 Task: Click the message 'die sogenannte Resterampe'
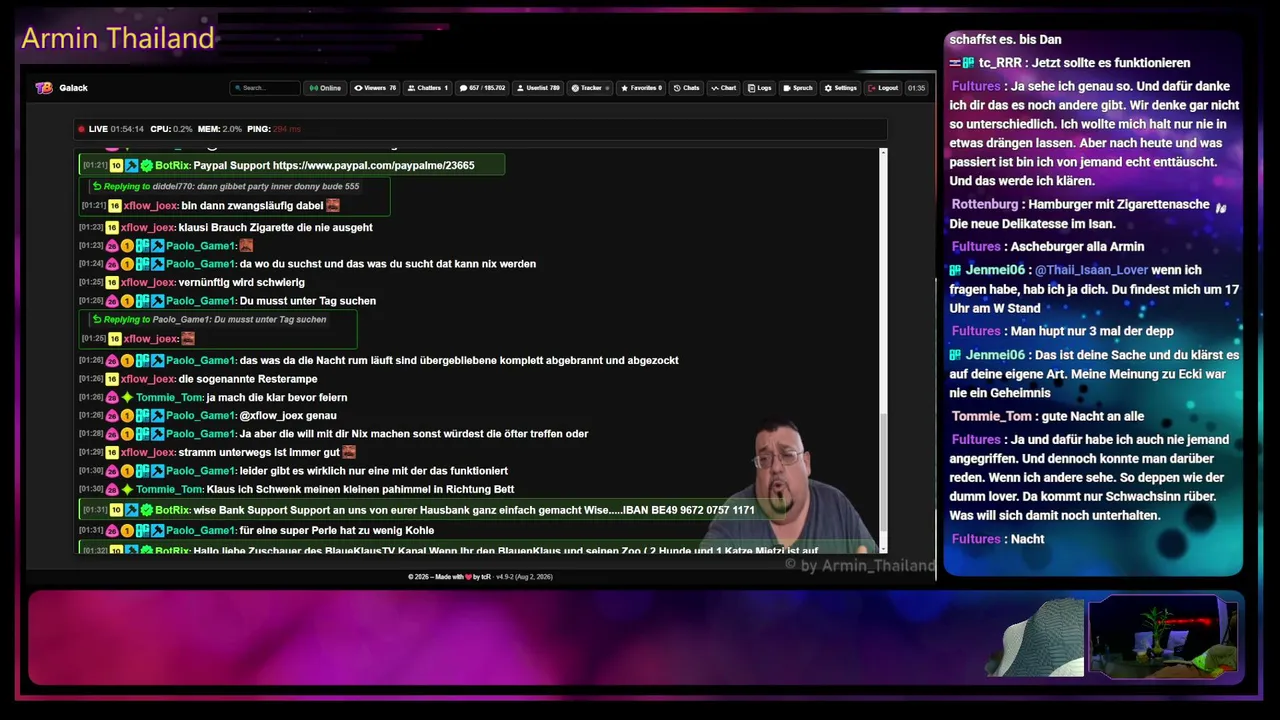pos(248,379)
